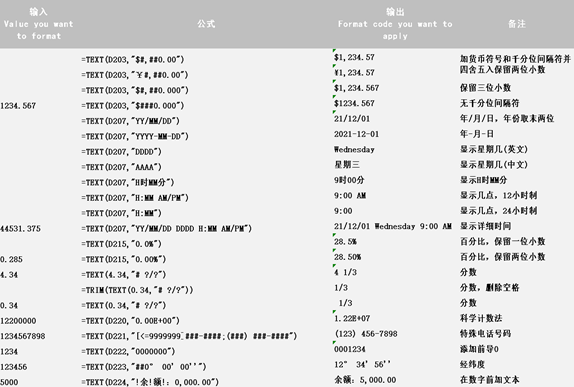This screenshot has height=387, width=574.
Task: Select the output cell 28.5%
Action: (345, 242)
